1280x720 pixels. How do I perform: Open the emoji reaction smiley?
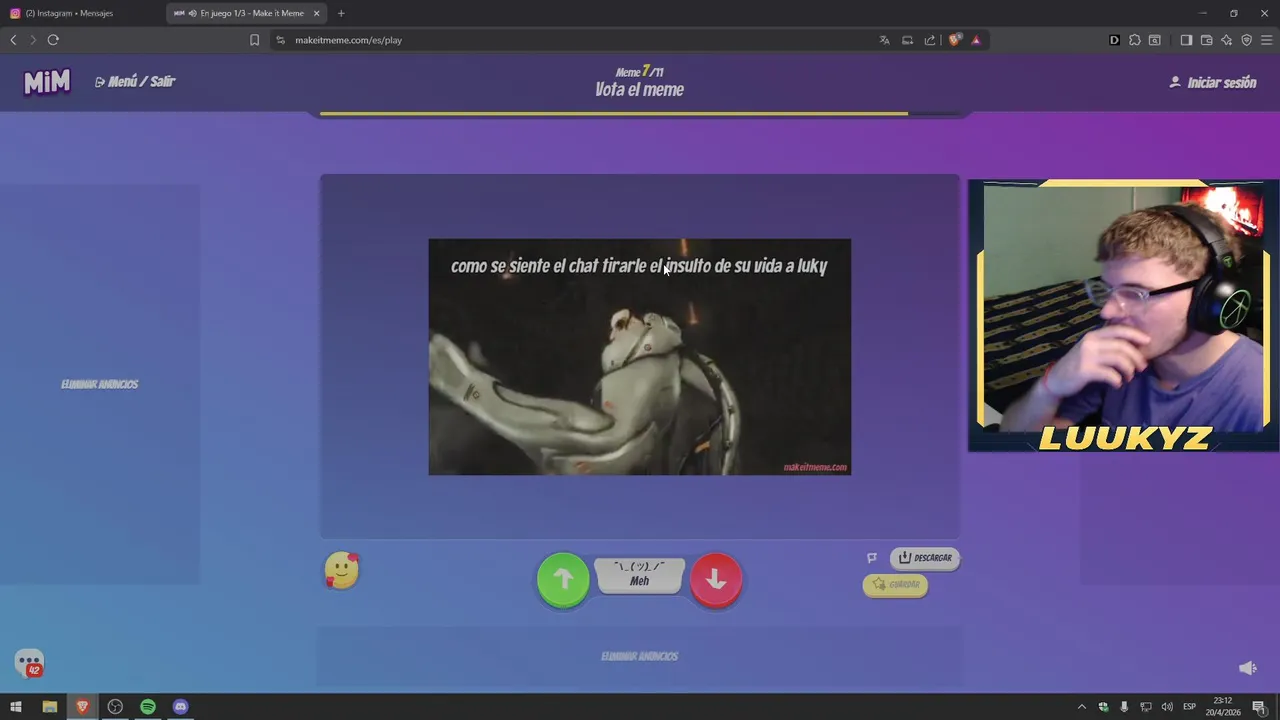pyautogui.click(x=342, y=570)
